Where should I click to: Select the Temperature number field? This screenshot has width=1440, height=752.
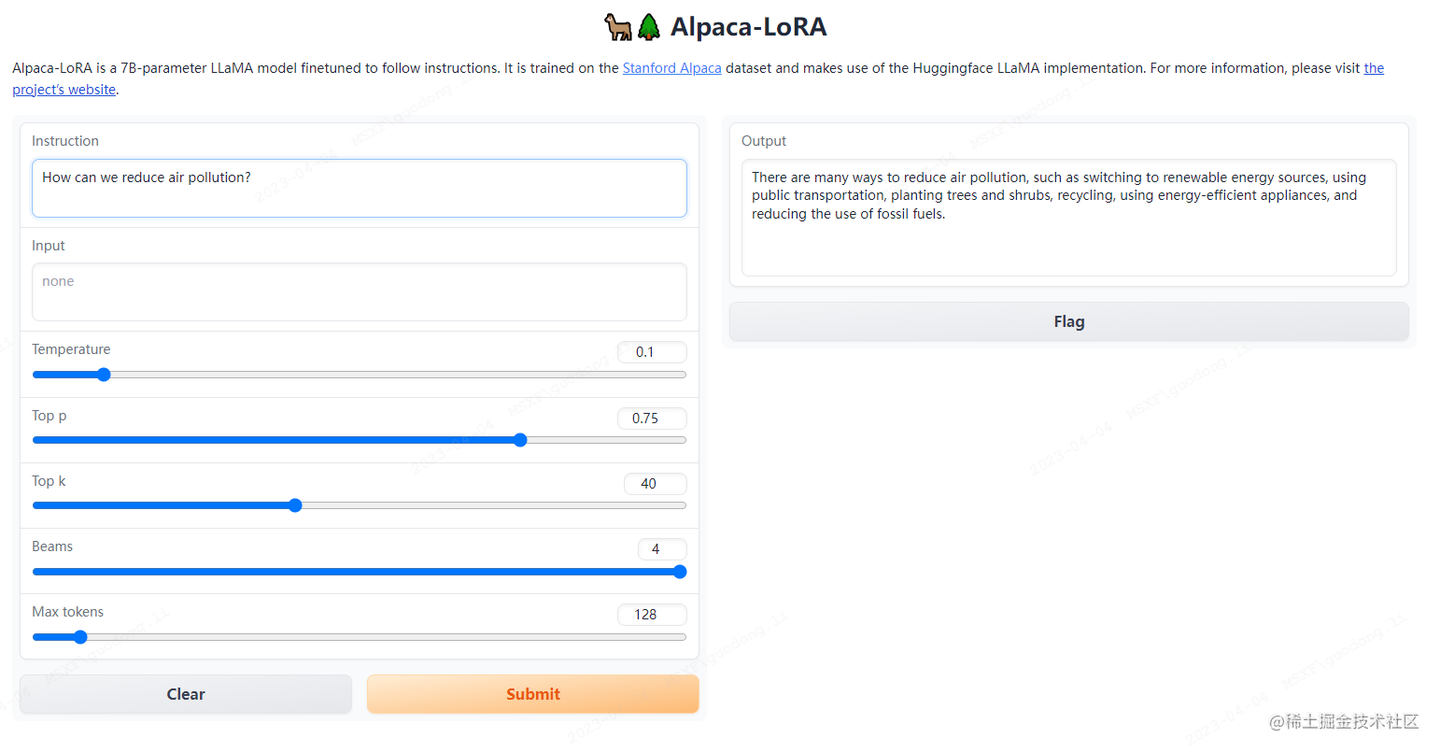651,352
